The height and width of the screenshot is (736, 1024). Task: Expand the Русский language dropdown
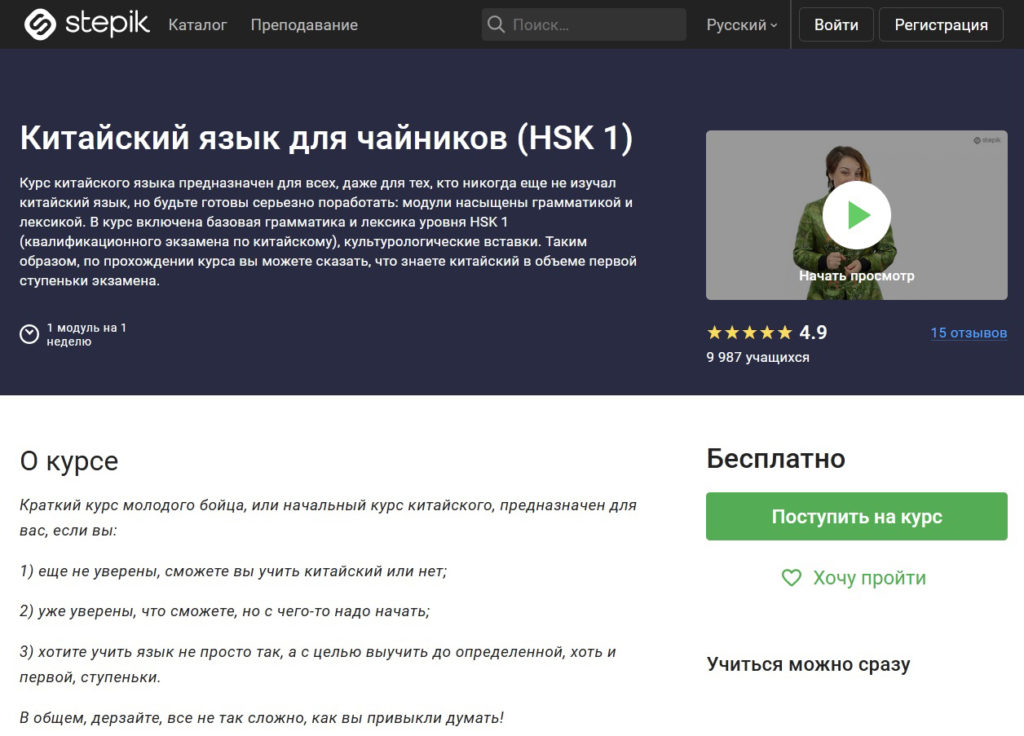(741, 25)
